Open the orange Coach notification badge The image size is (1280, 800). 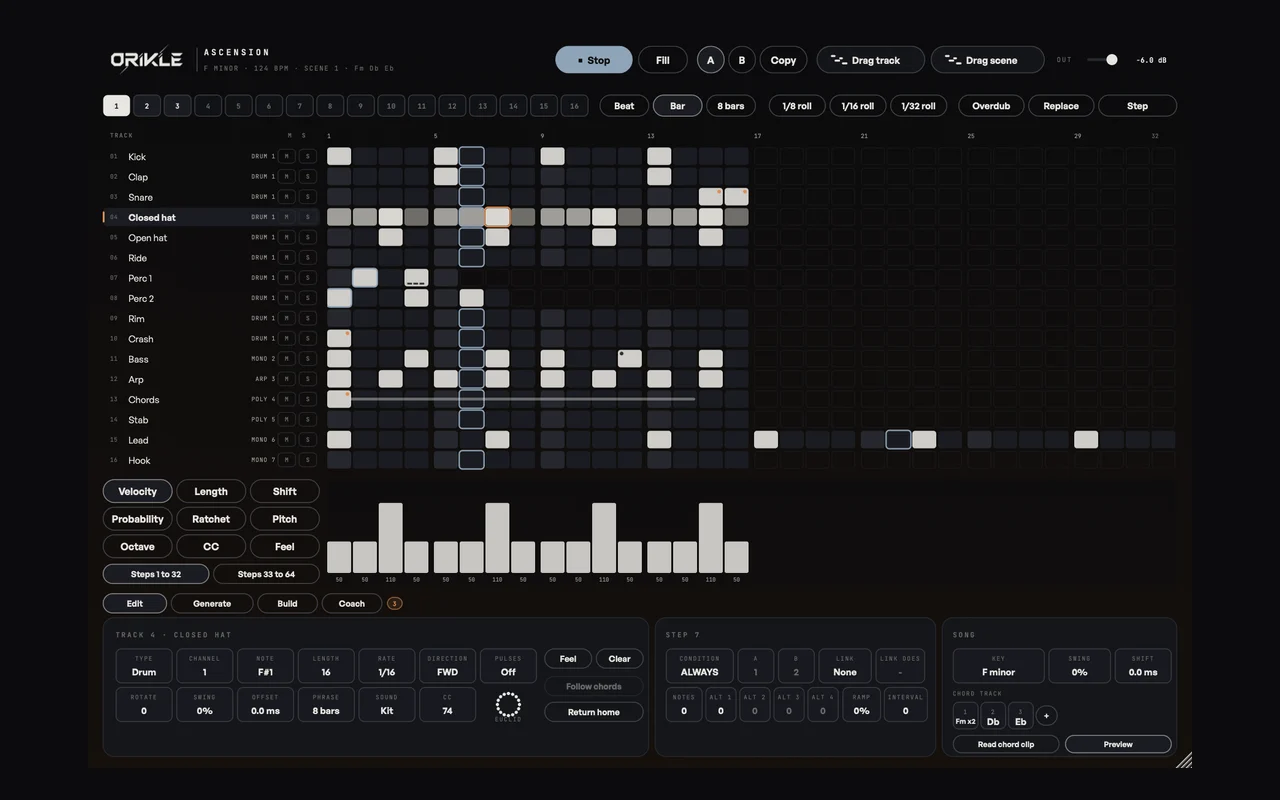point(394,603)
